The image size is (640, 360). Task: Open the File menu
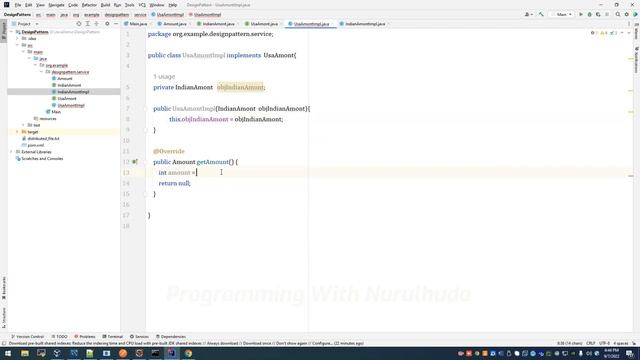(x=18, y=5)
